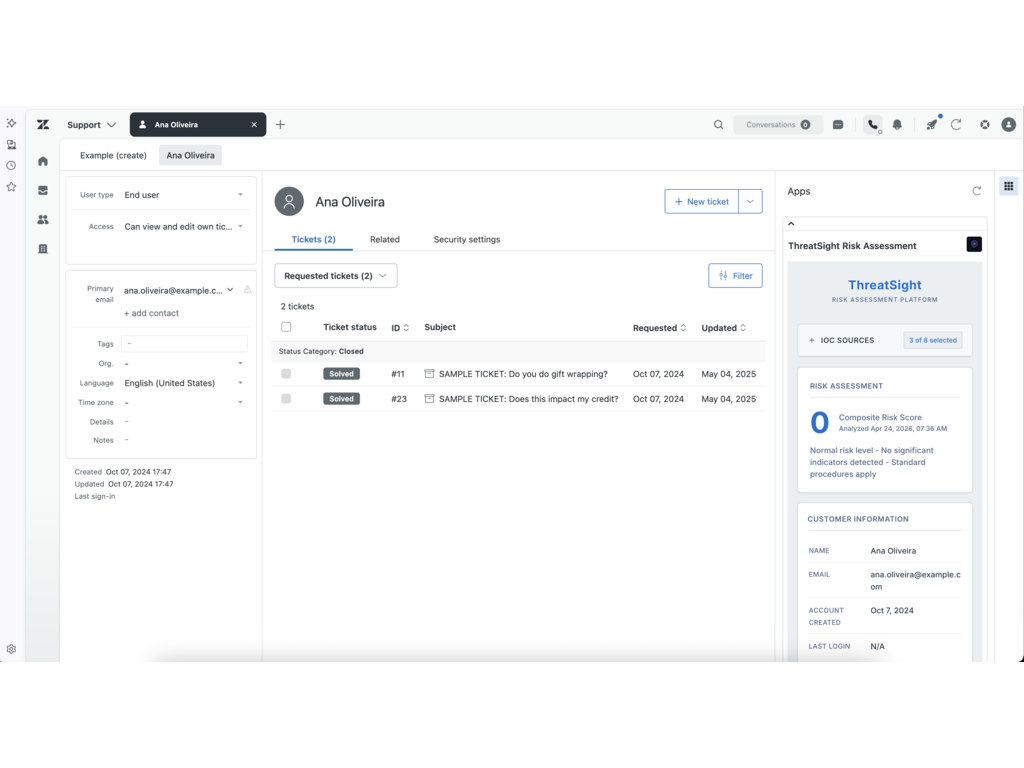1024x768 pixels.
Task: Open ticket about credit impact
Action: (x=528, y=399)
